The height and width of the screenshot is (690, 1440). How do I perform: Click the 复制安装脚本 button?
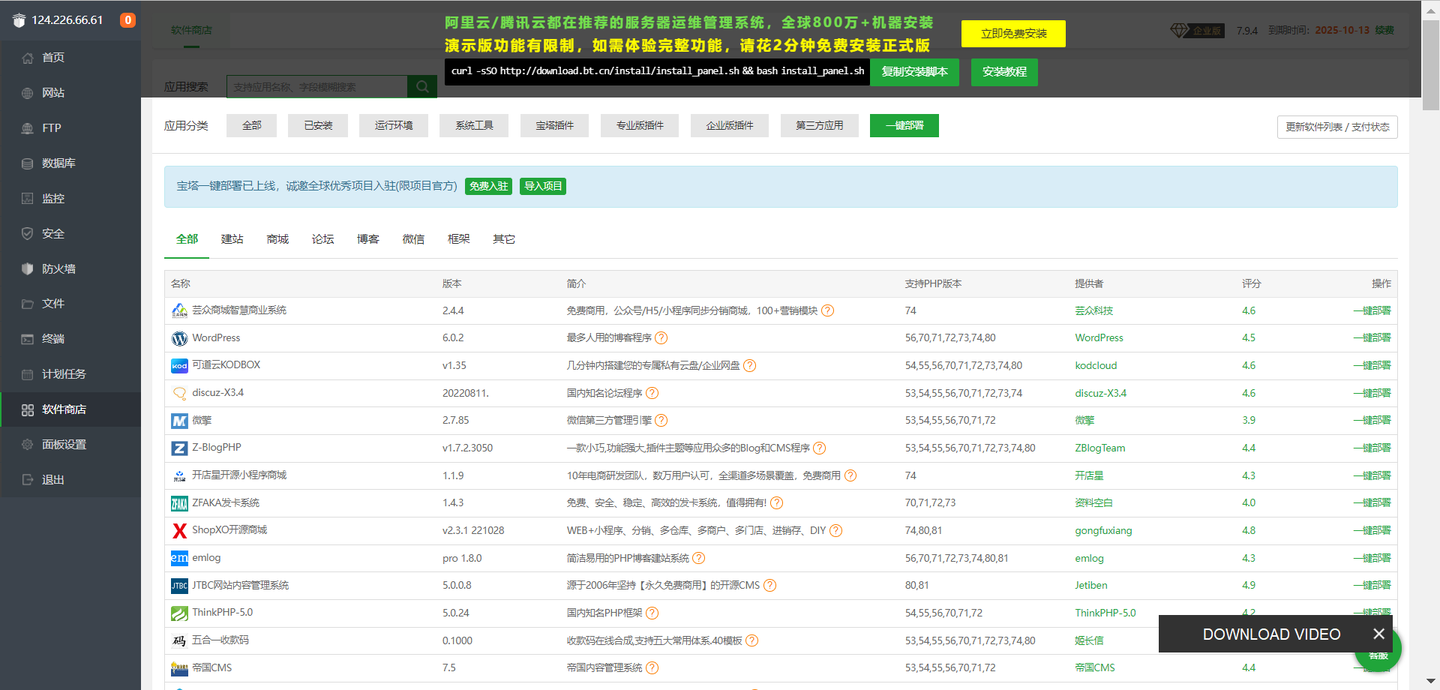coord(915,72)
